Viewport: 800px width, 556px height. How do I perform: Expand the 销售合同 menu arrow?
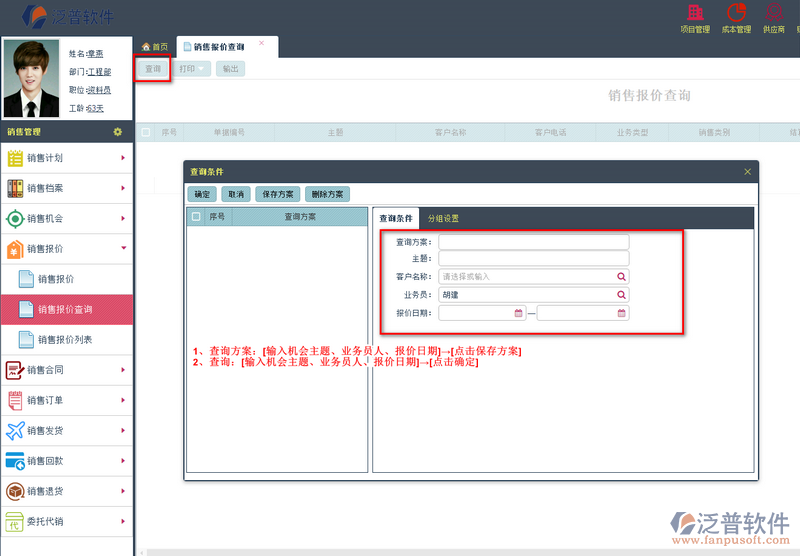[123, 370]
